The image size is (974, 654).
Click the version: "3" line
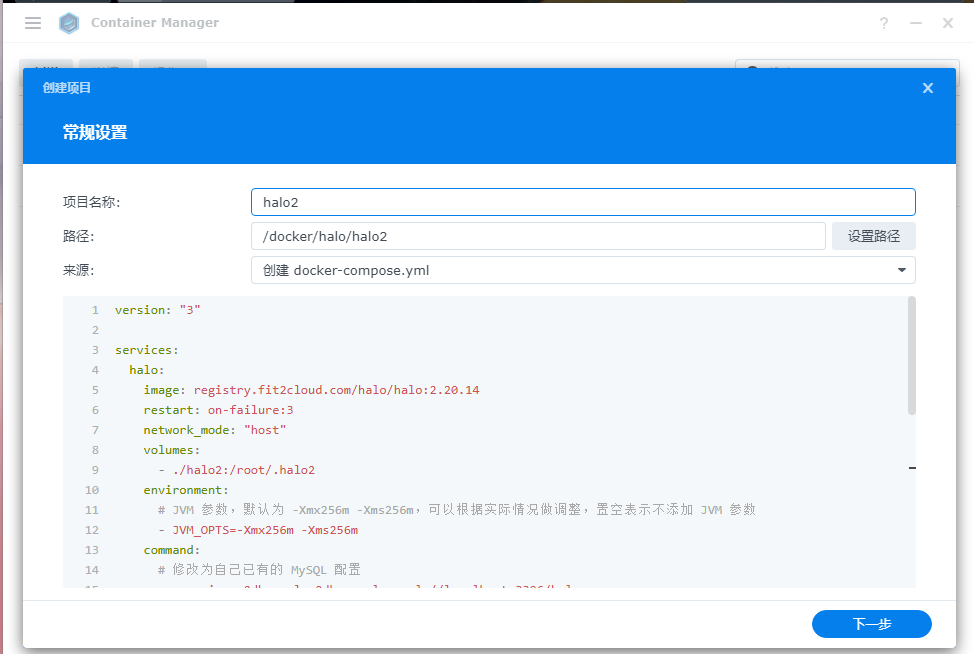click(x=158, y=310)
